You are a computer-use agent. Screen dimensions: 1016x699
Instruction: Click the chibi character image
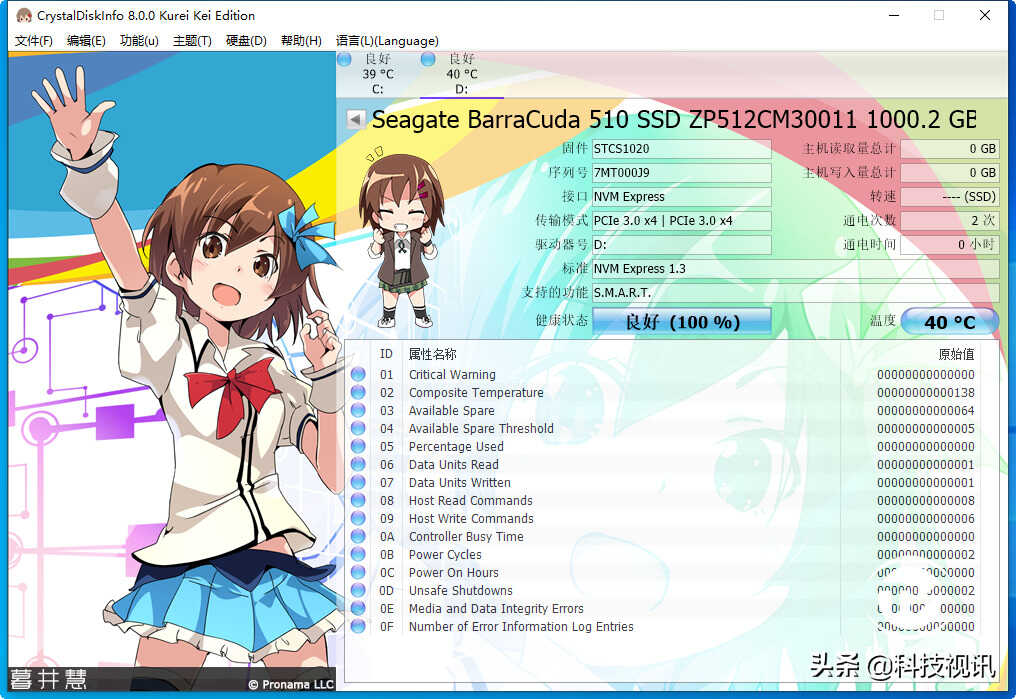(x=401, y=237)
